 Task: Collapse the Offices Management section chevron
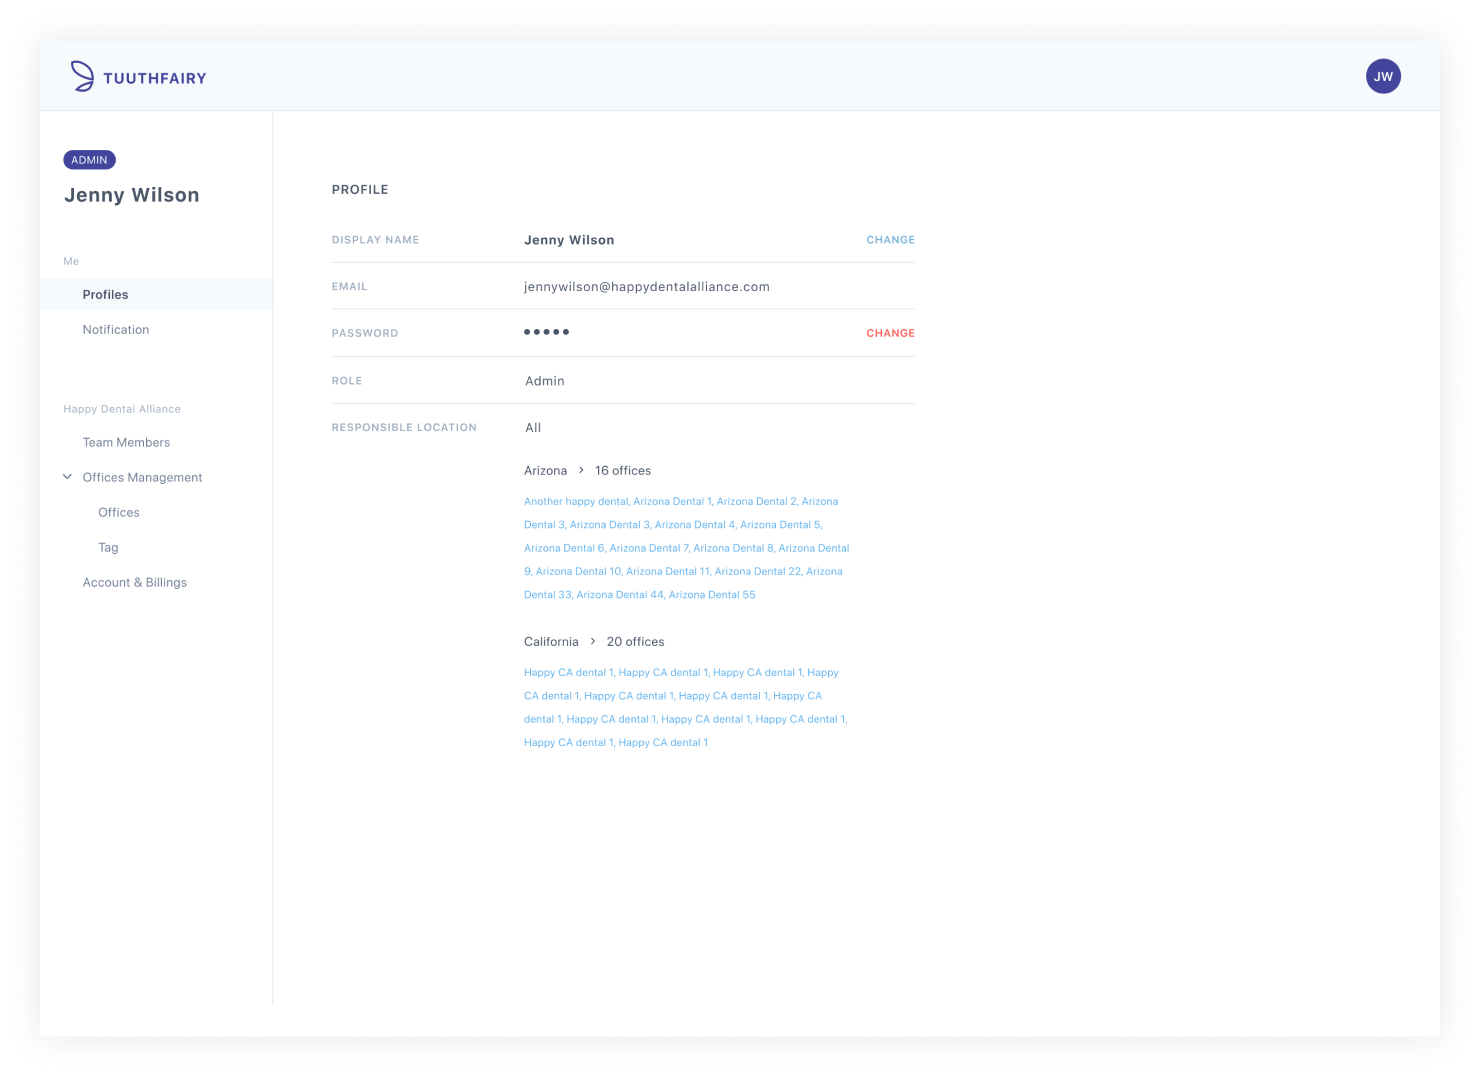coord(68,477)
